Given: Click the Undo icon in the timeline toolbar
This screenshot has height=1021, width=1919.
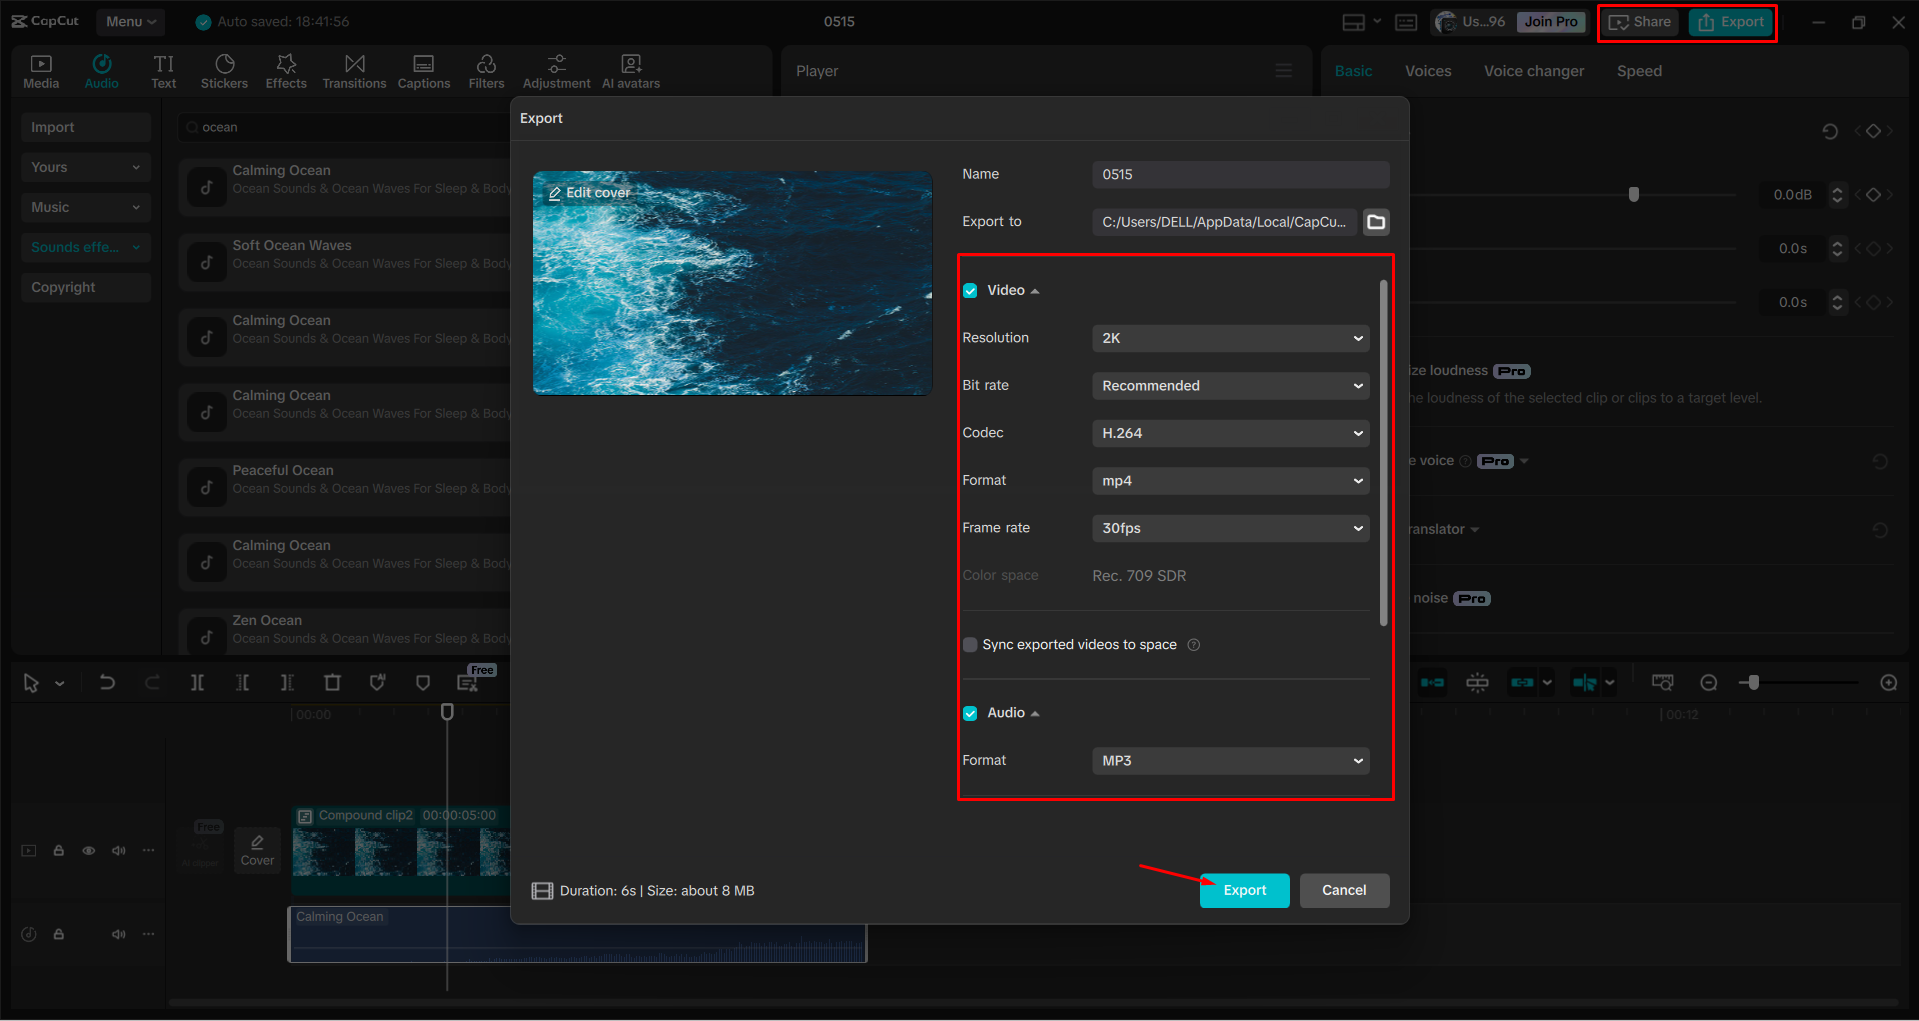Looking at the screenshot, I should point(107,682).
